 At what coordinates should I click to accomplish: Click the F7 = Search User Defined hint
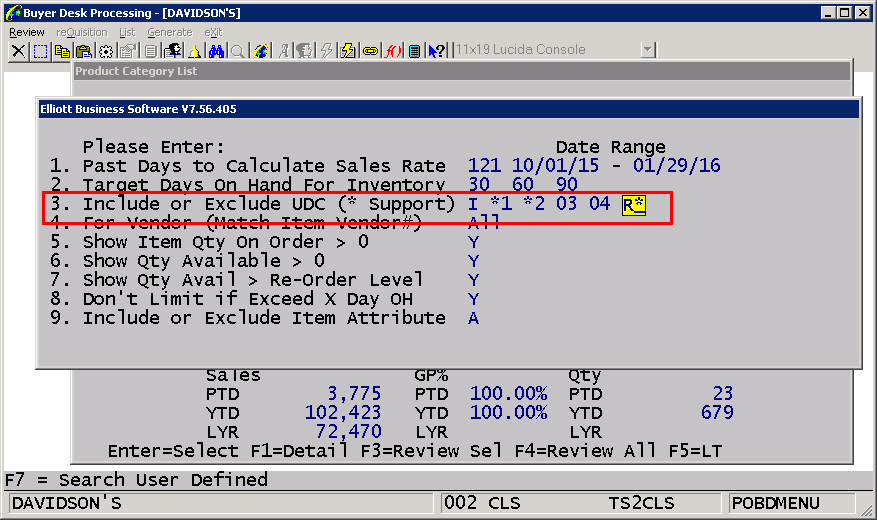[136, 480]
